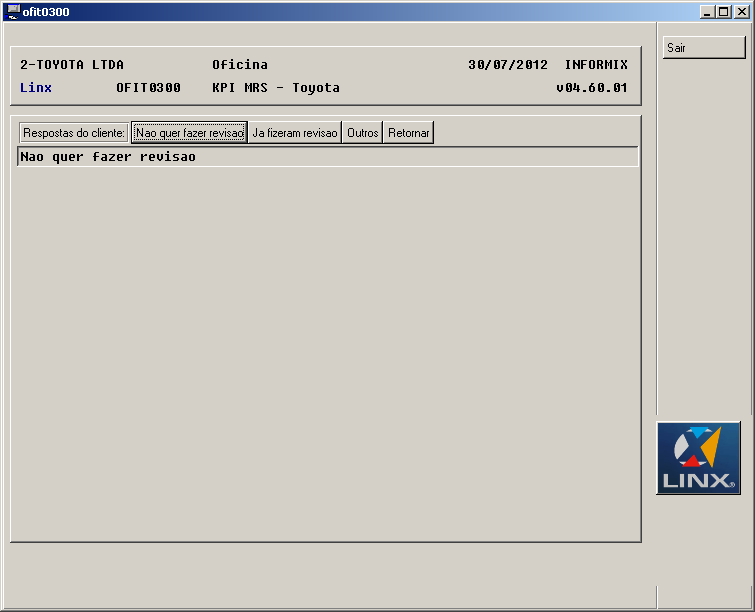The width and height of the screenshot is (755, 612).
Task: Close the ofit0300 window
Action: [741, 12]
